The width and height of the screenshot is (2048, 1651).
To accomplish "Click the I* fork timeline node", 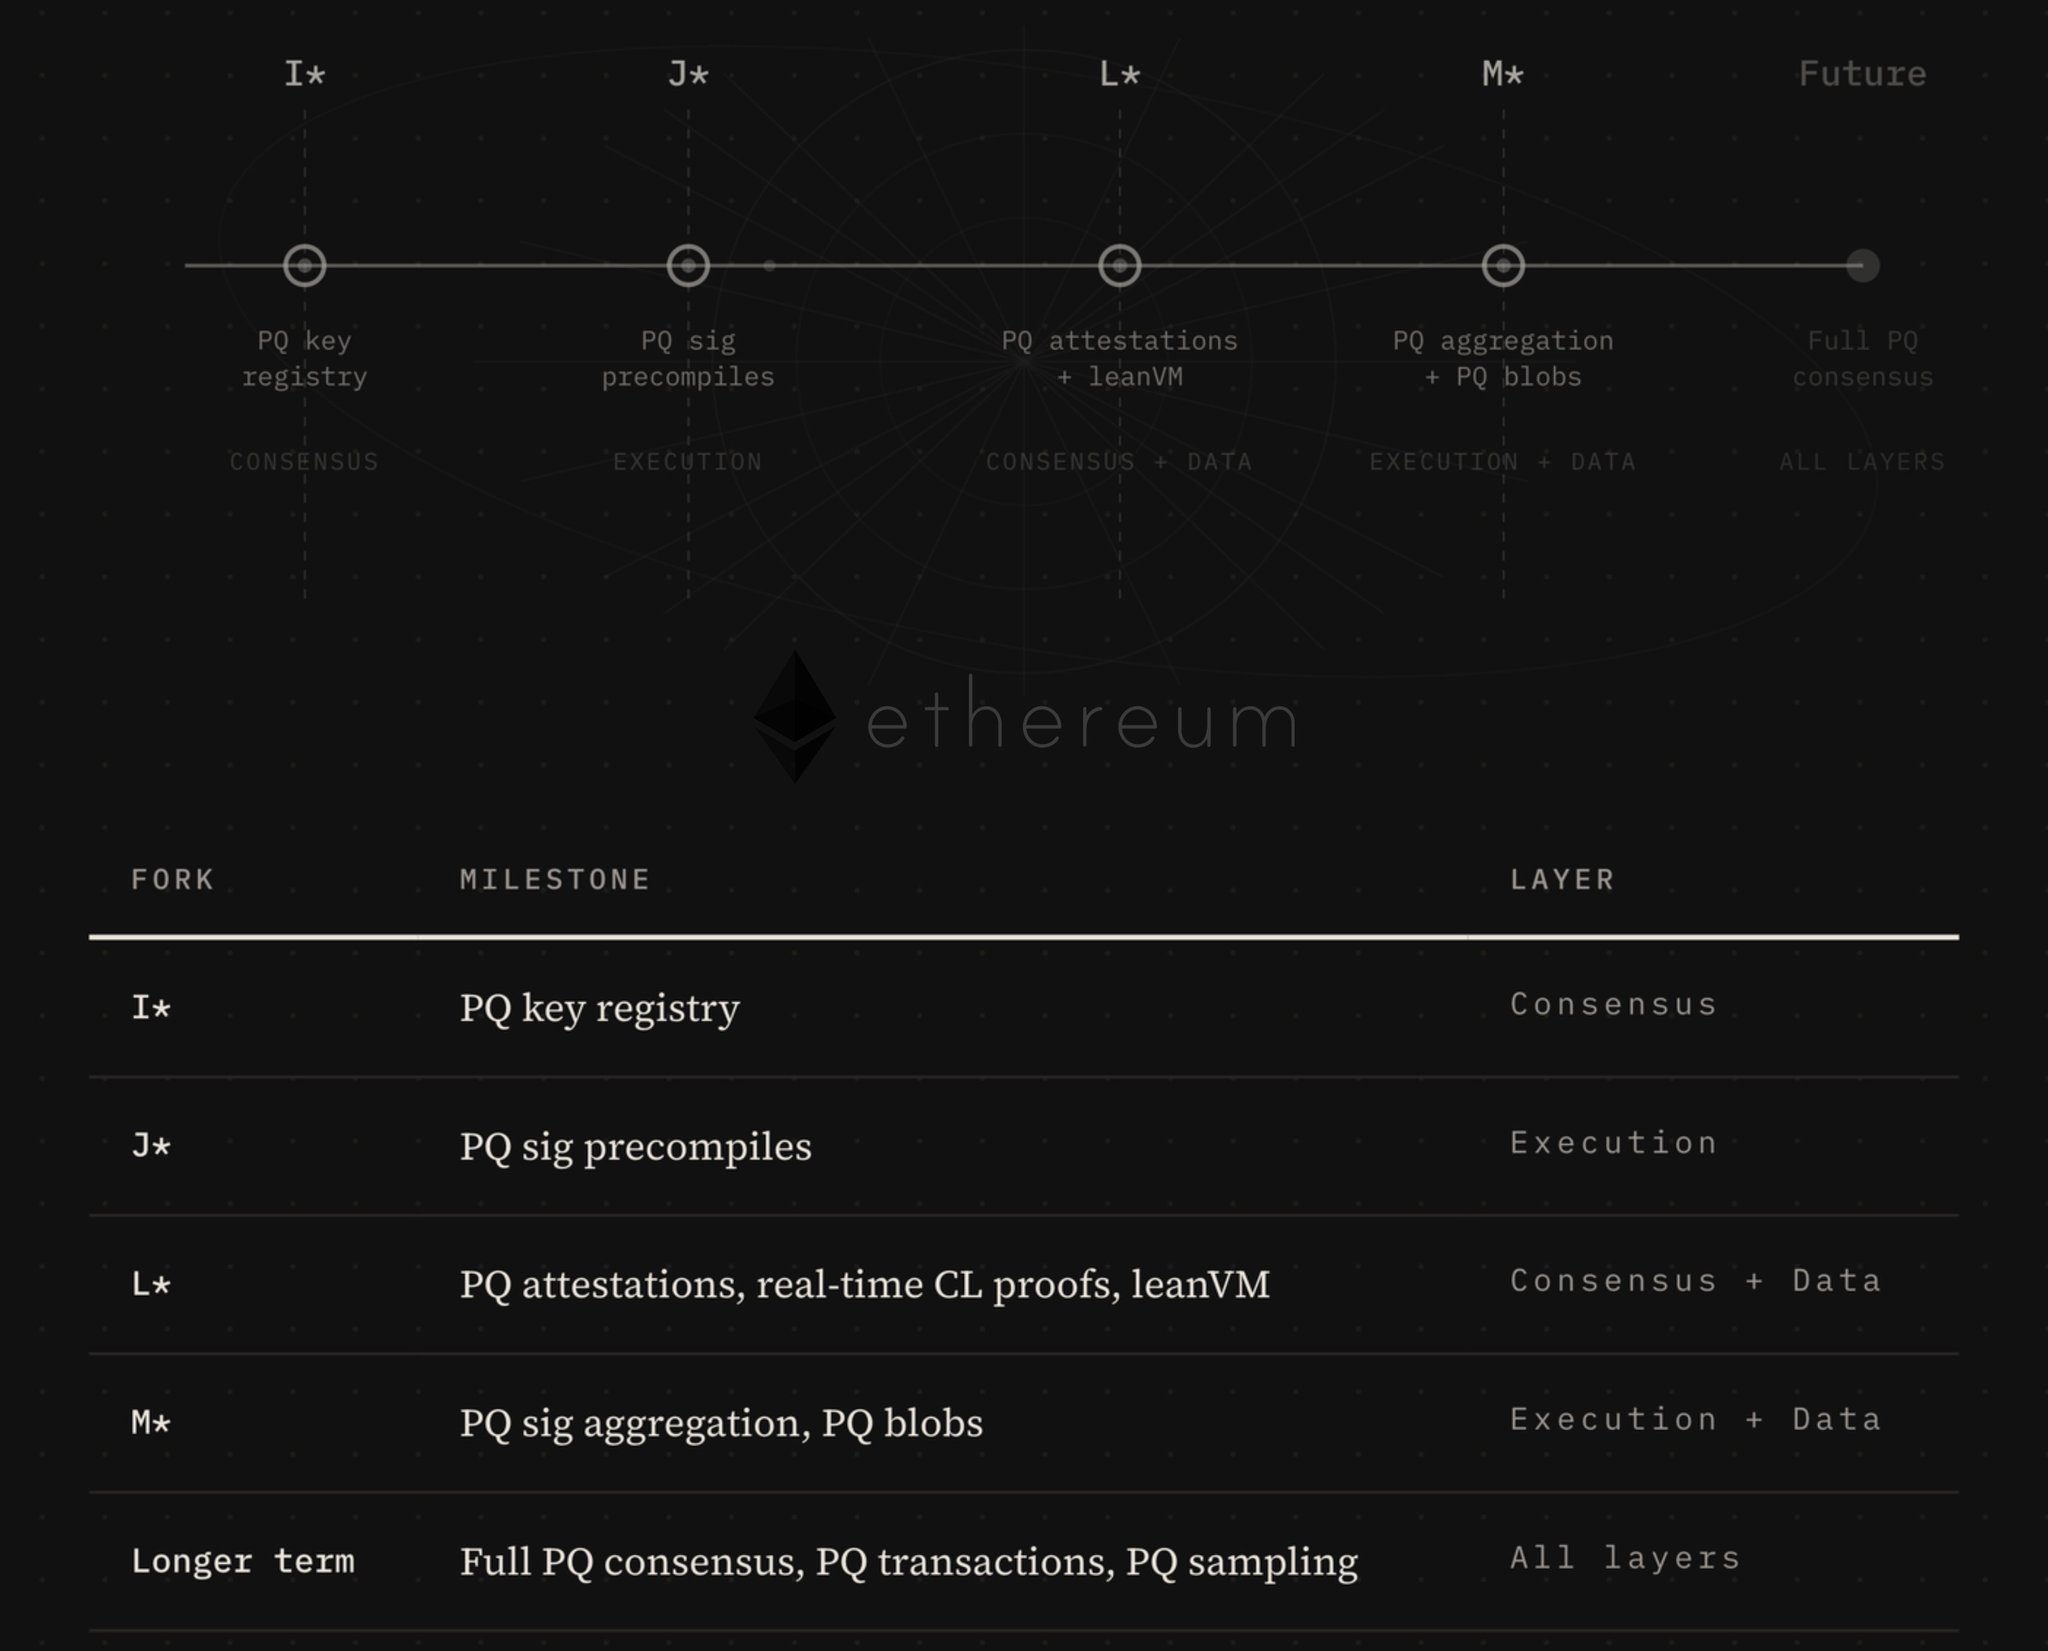I will pyautogui.click(x=305, y=266).
